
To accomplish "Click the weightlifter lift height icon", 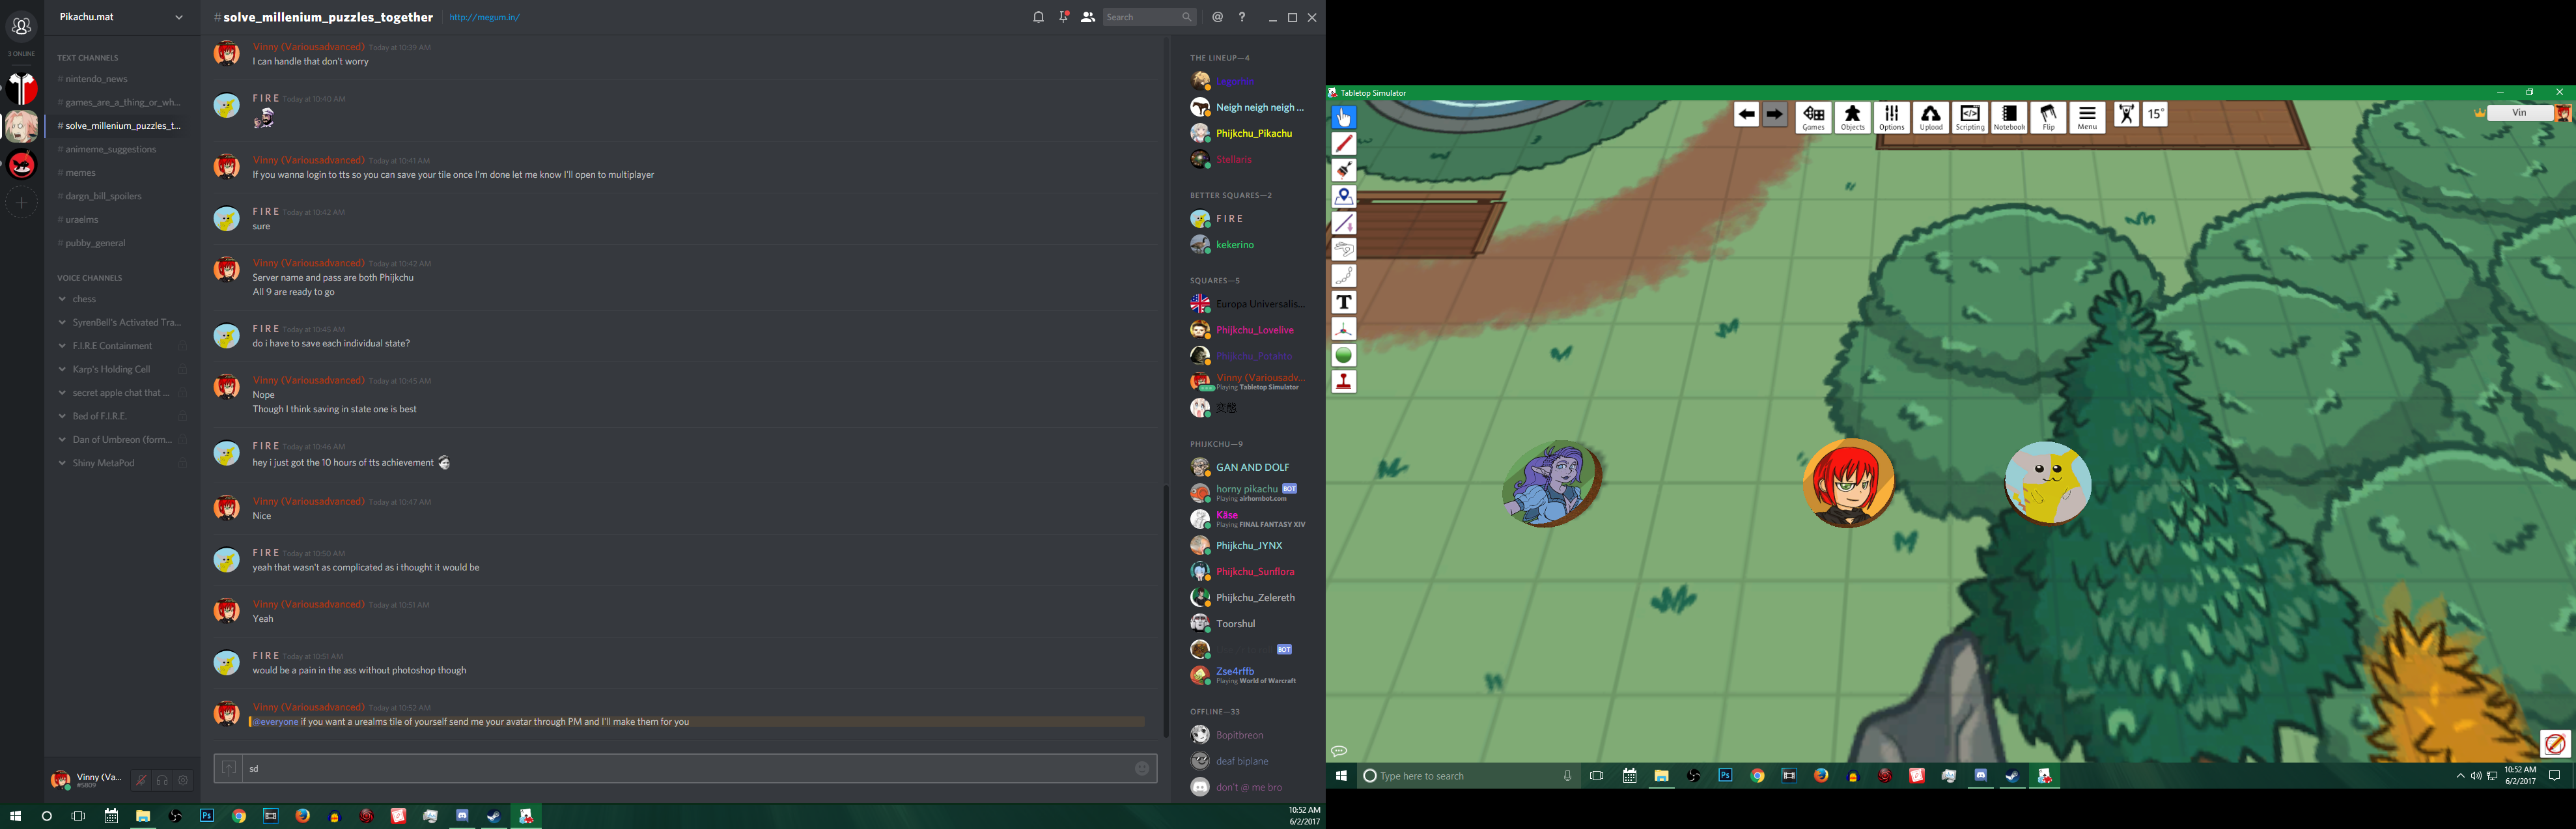I will (2126, 115).
